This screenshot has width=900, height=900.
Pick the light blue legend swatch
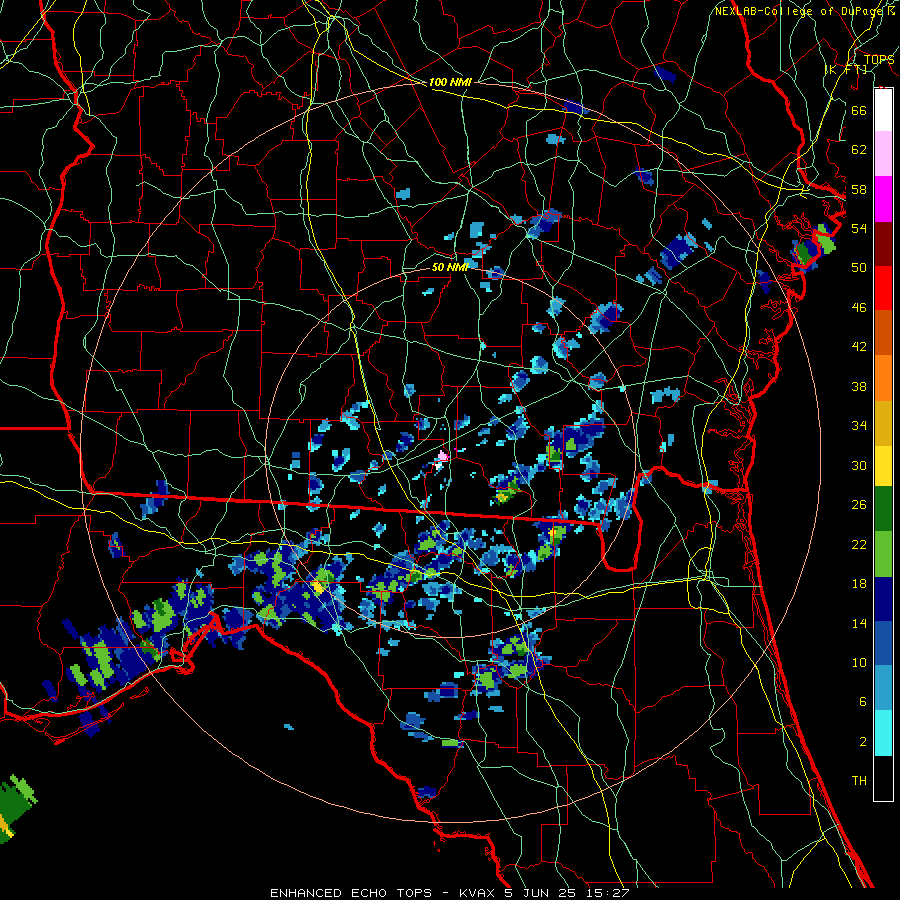tap(883, 688)
